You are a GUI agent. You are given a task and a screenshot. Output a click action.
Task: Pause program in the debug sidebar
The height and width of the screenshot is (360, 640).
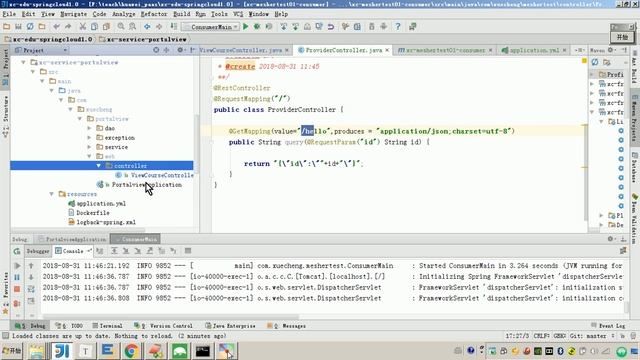coord(17,278)
